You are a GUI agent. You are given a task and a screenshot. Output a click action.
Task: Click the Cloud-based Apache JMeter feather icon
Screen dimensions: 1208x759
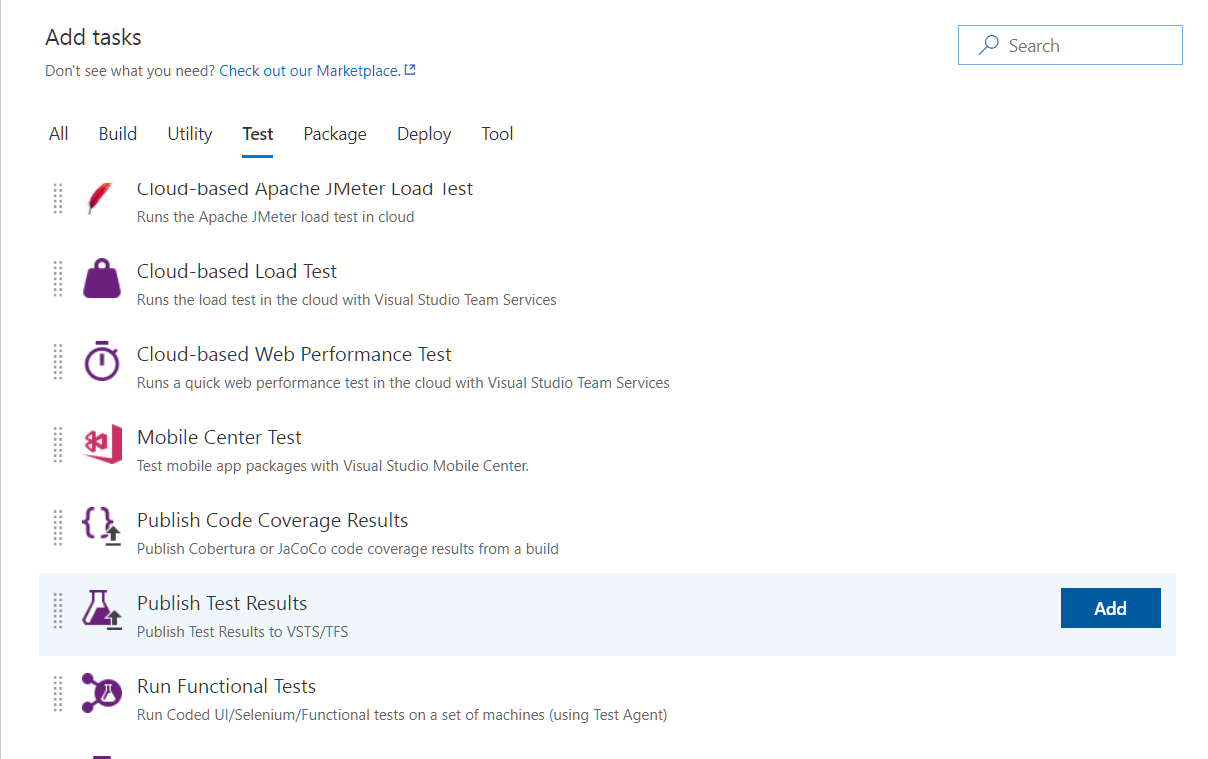coord(99,198)
